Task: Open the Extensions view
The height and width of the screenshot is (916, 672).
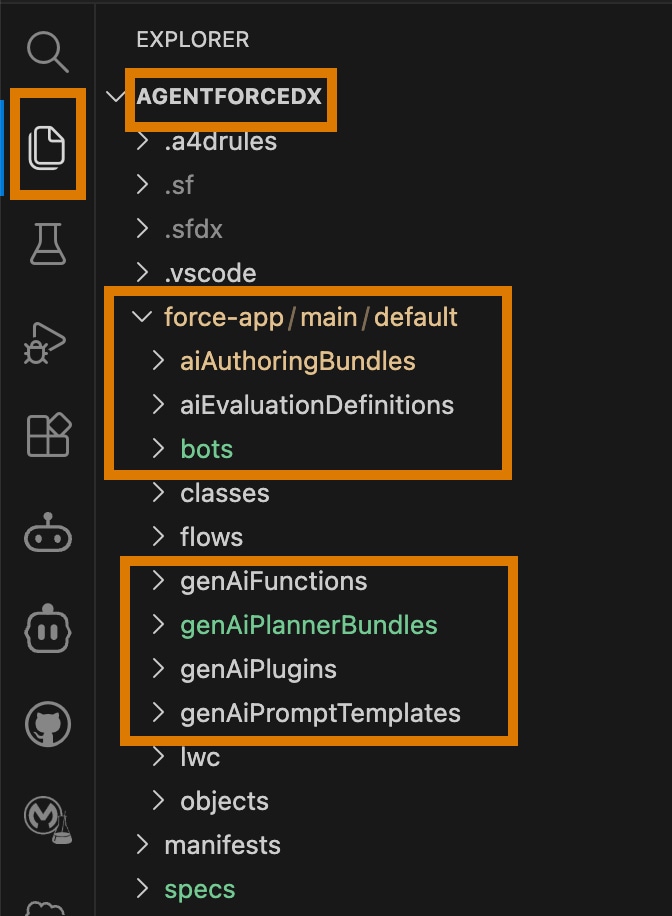Action: click(x=47, y=437)
